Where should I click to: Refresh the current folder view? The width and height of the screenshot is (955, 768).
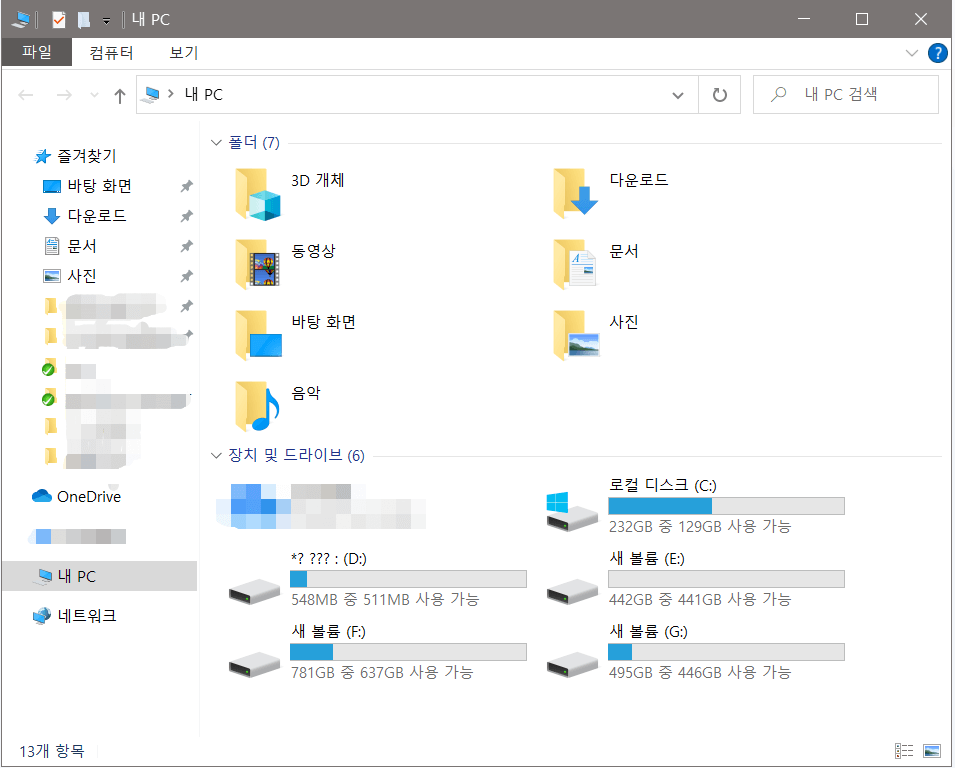click(x=719, y=93)
